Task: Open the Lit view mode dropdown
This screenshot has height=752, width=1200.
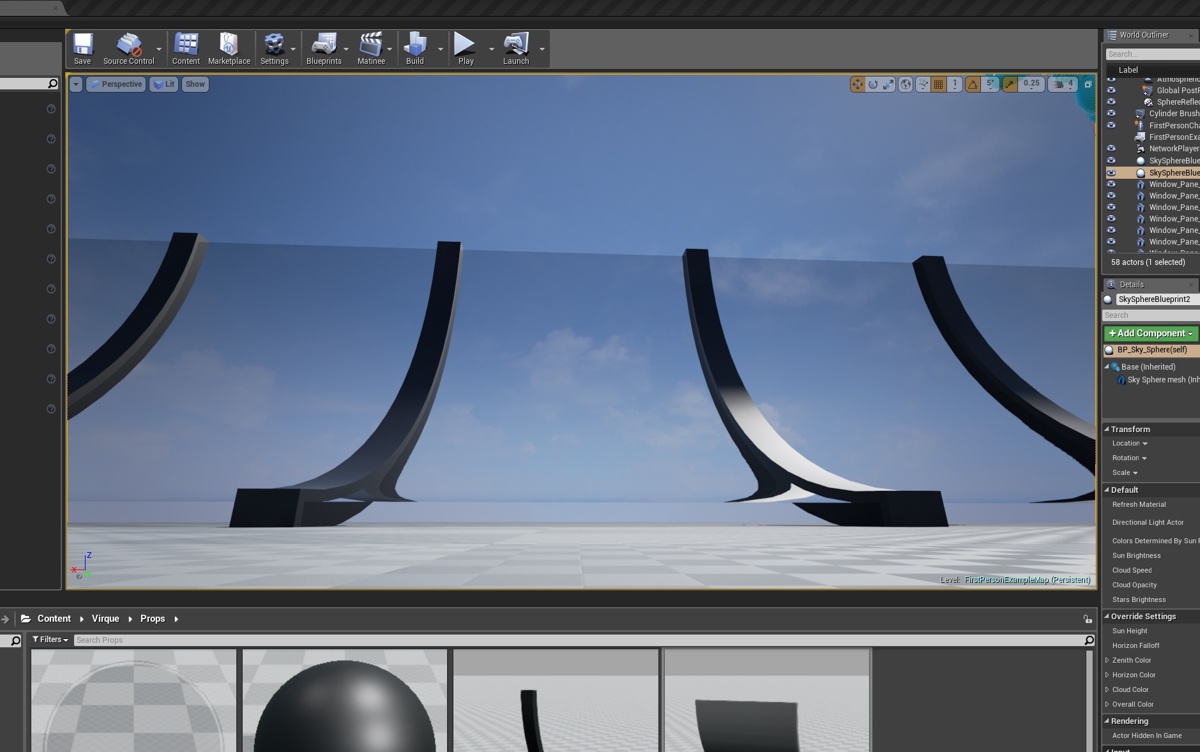Action: (164, 84)
